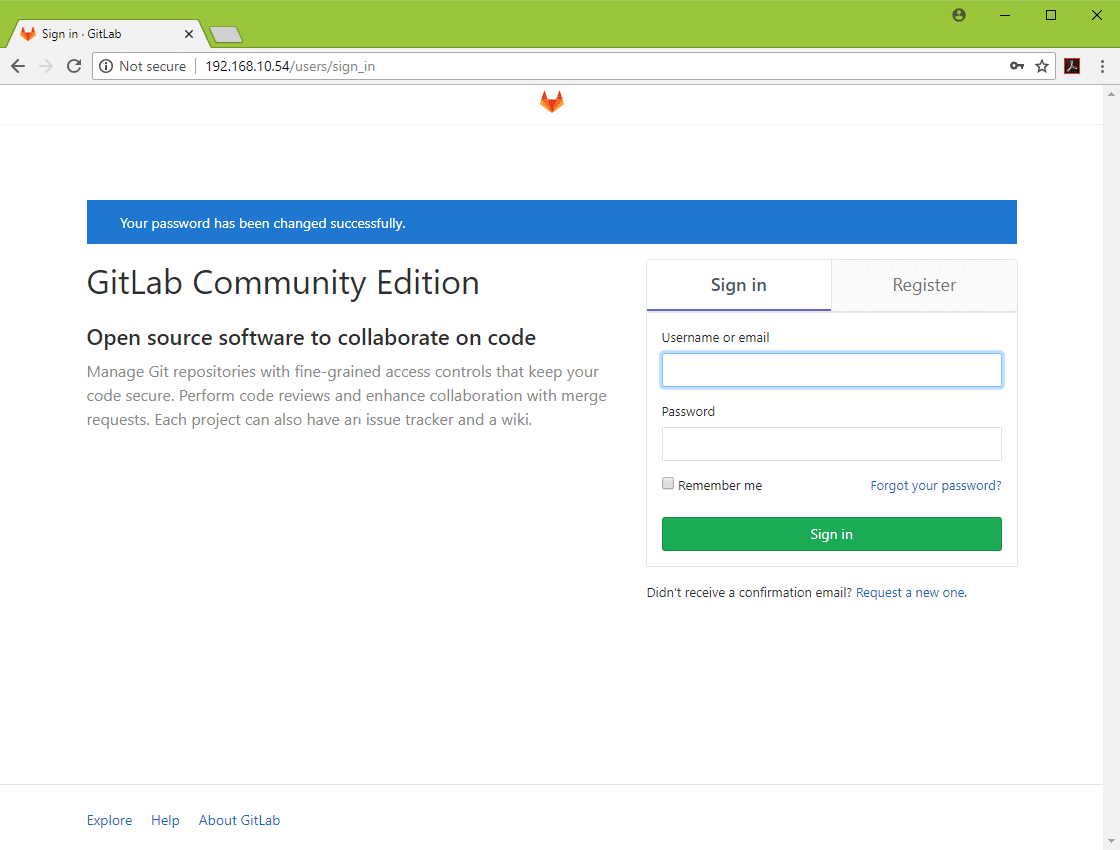Reload the page with the refresh icon
Viewport: 1120px width, 850px height.
click(x=74, y=66)
